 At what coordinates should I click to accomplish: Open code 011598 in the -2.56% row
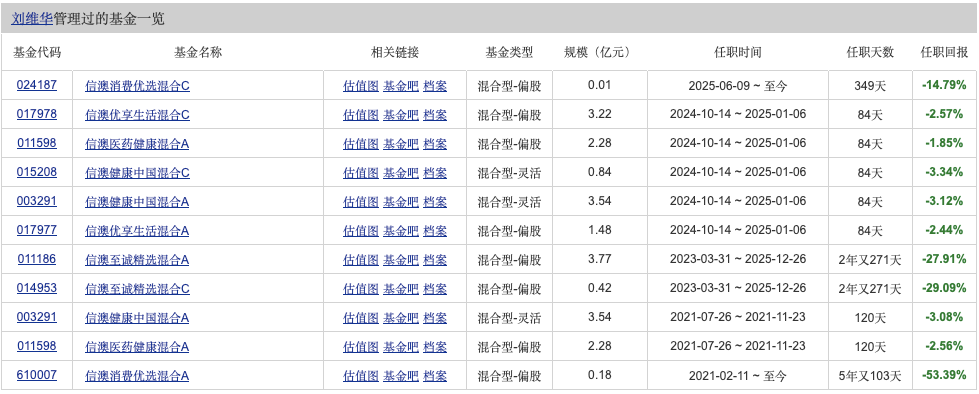pos(37,346)
